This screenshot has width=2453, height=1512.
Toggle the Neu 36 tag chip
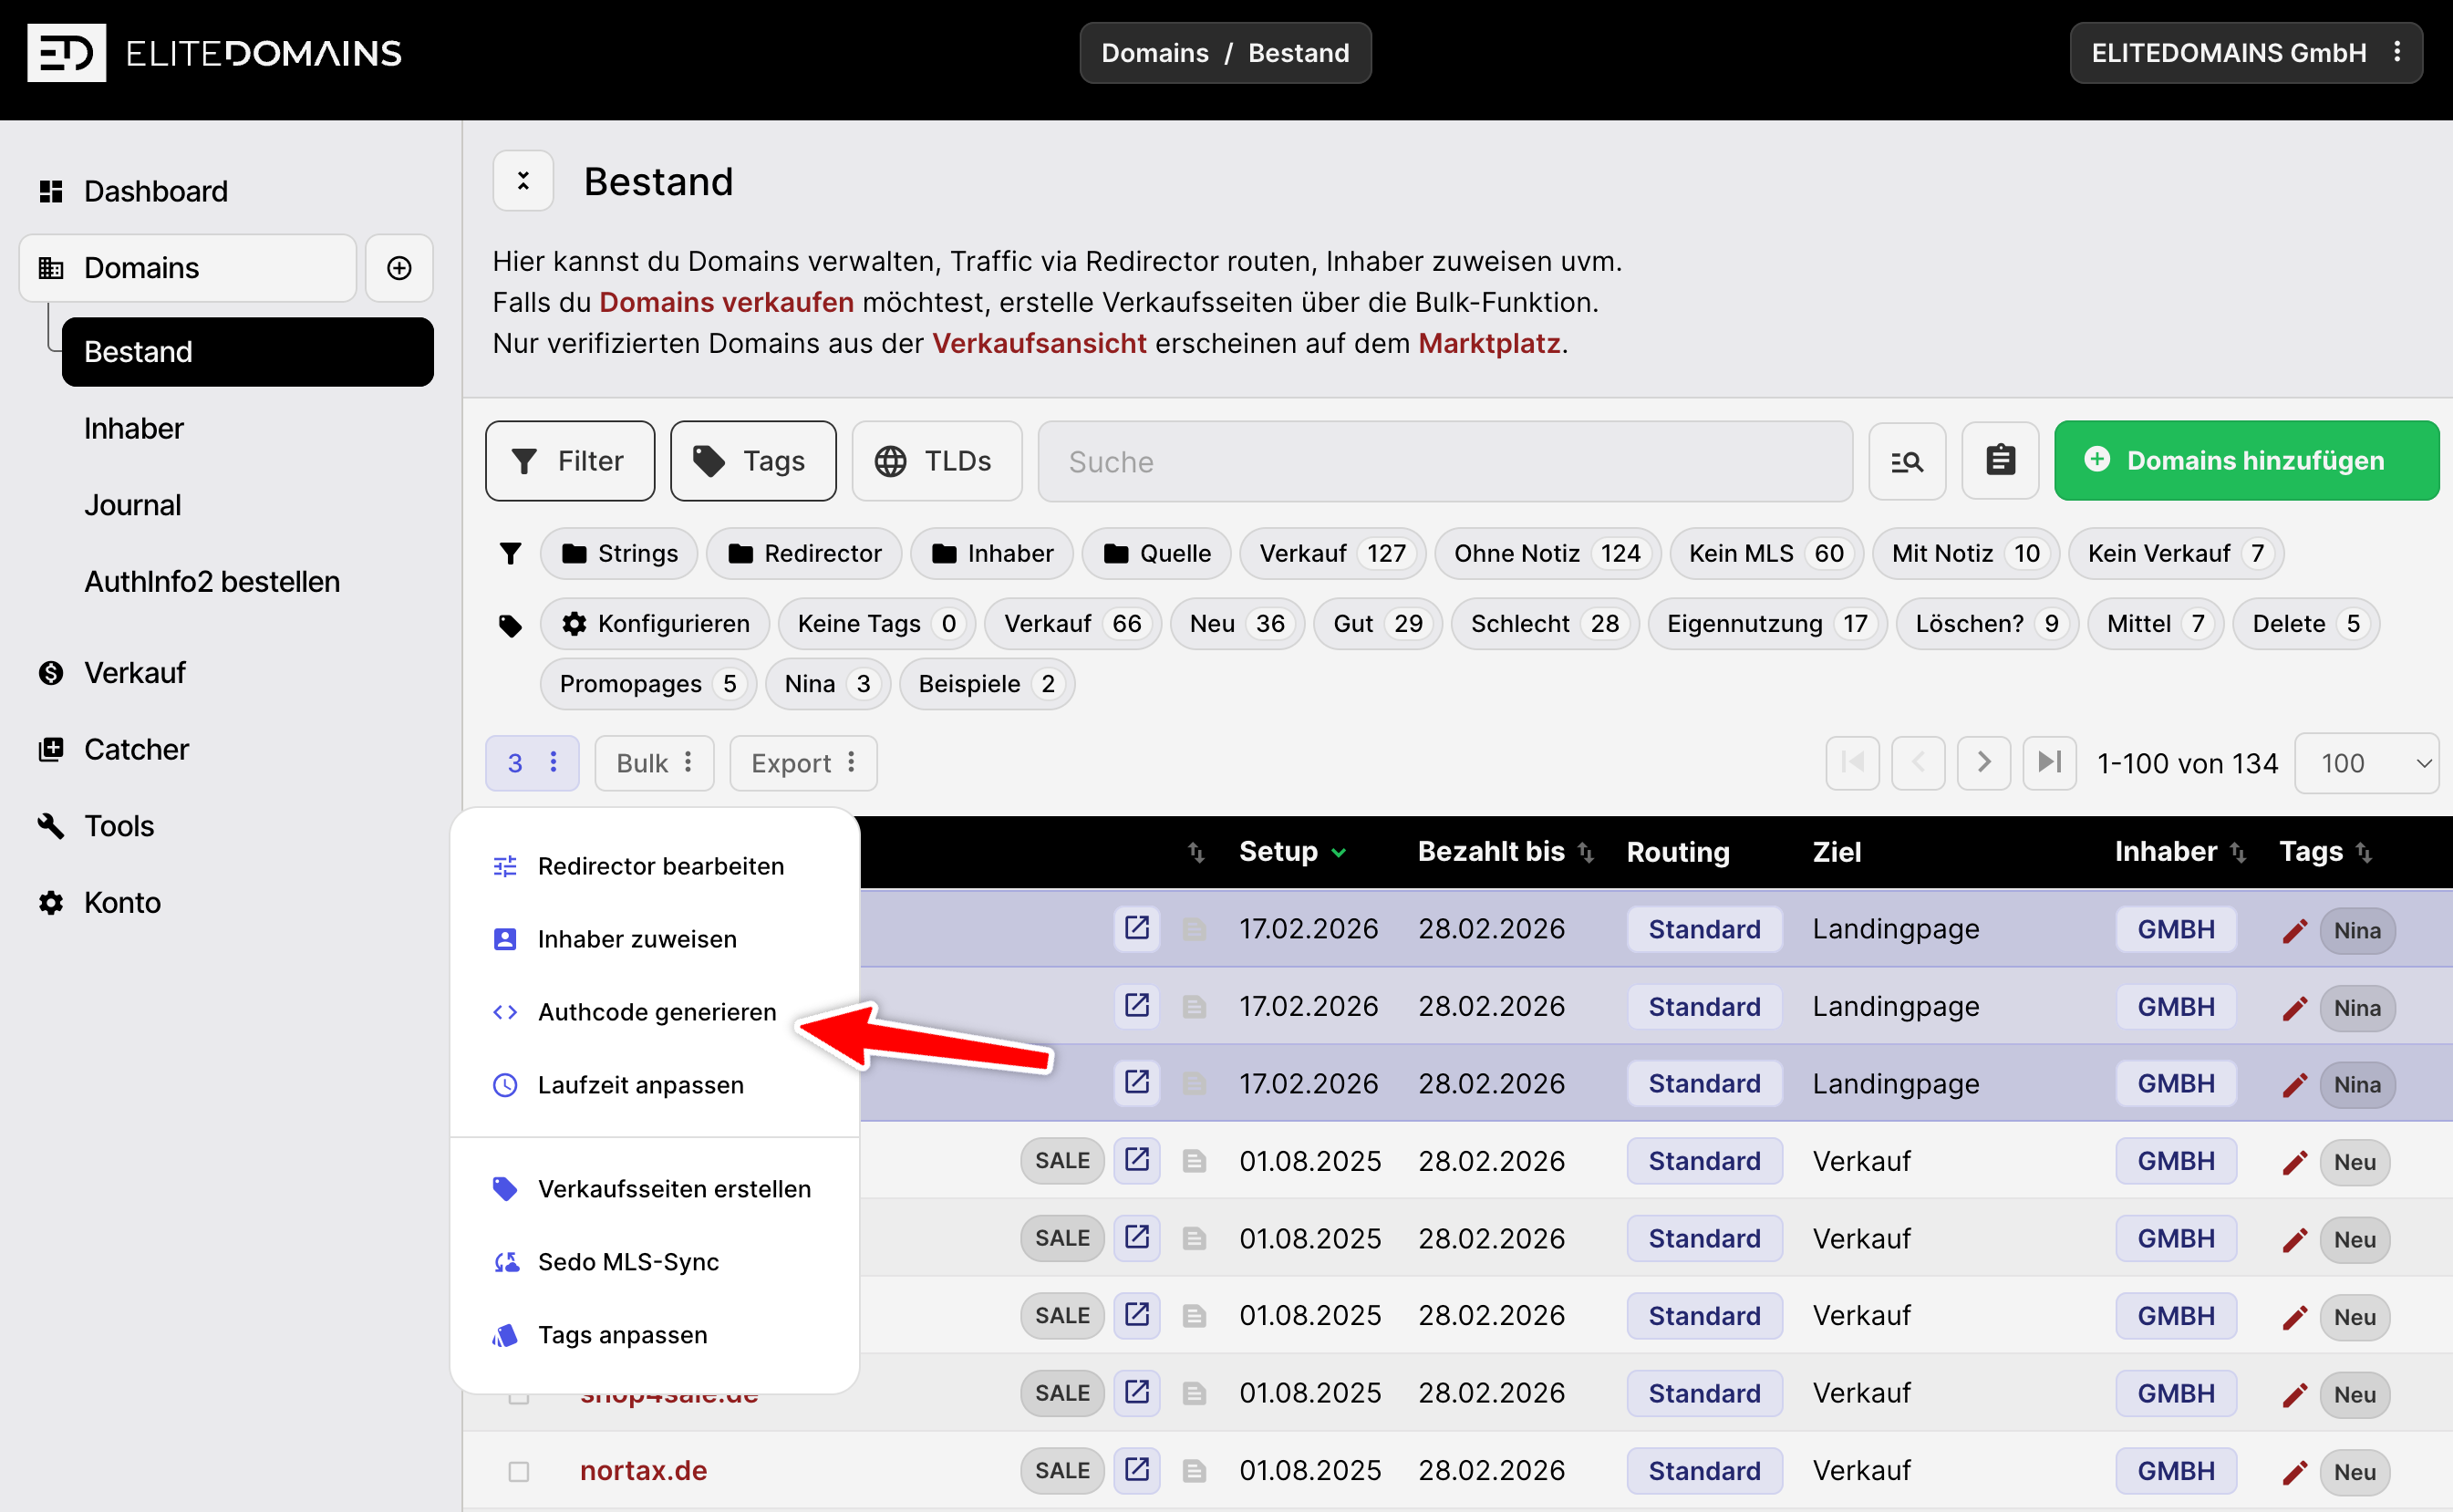pyautogui.click(x=1237, y=624)
